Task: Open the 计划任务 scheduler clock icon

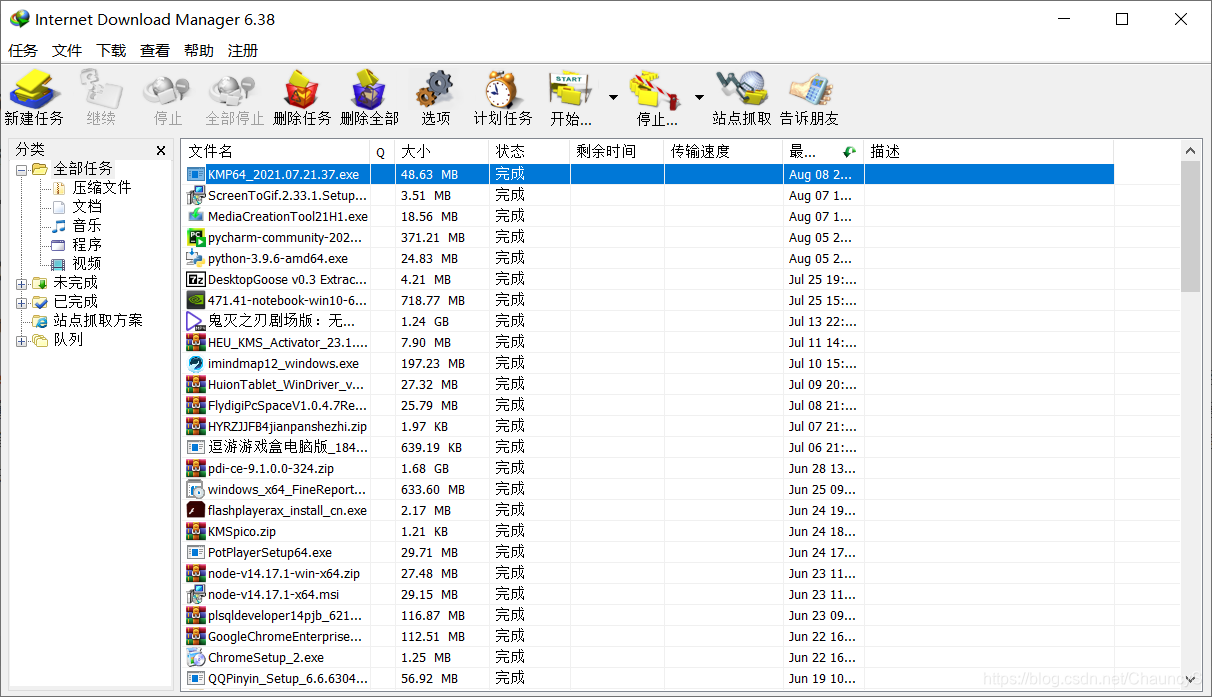Action: (x=503, y=89)
